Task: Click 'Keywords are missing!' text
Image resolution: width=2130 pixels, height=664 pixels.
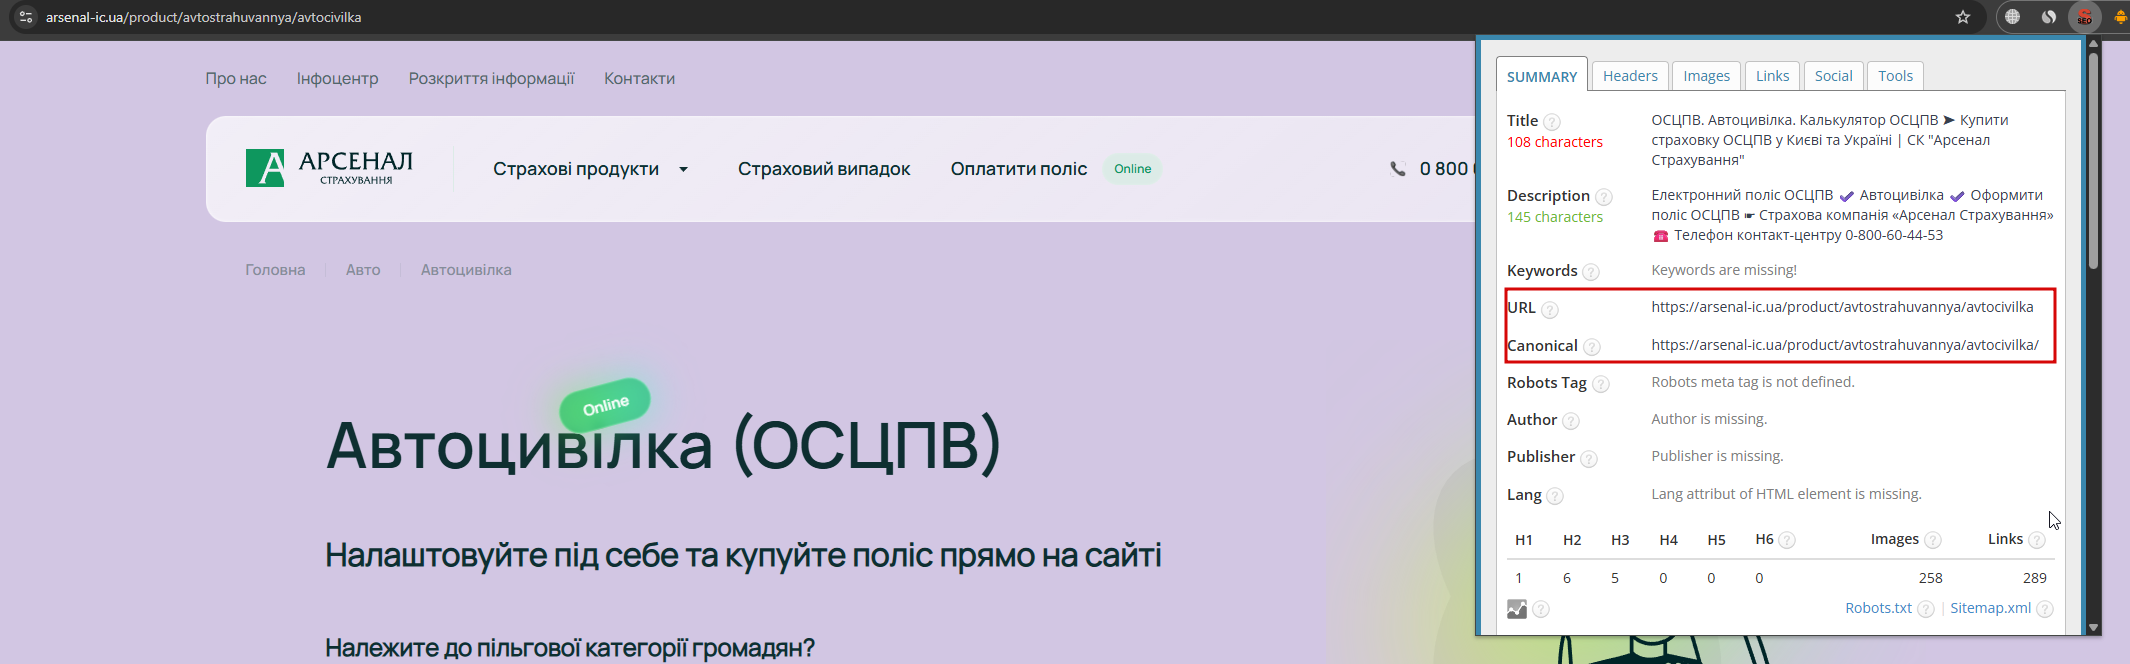Action: click(x=1724, y=270)
